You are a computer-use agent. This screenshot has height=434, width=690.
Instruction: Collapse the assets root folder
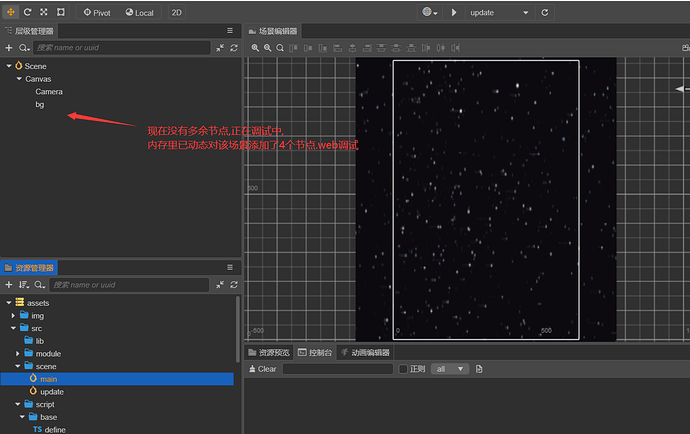(9, 302)
